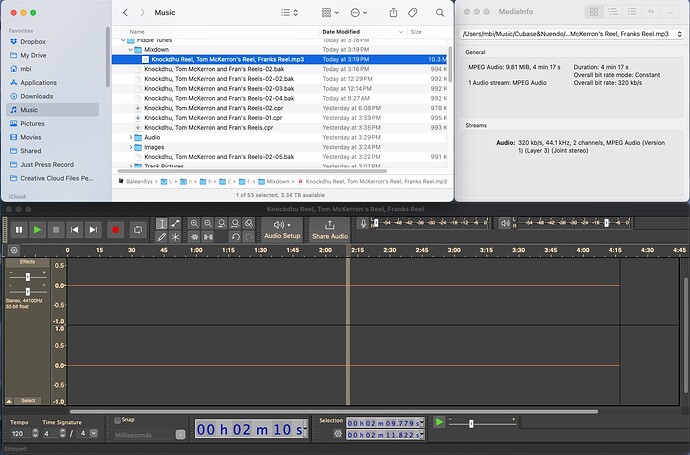Click the Finder Share icon

pyautogui.click(x=393, y=13)
